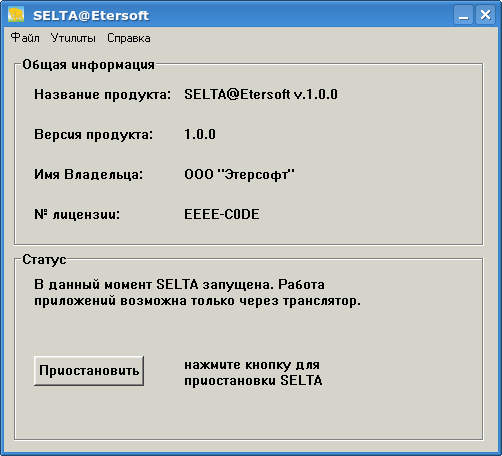
Task: Click the Статус group heading
Action: click(x=44, y=260)
